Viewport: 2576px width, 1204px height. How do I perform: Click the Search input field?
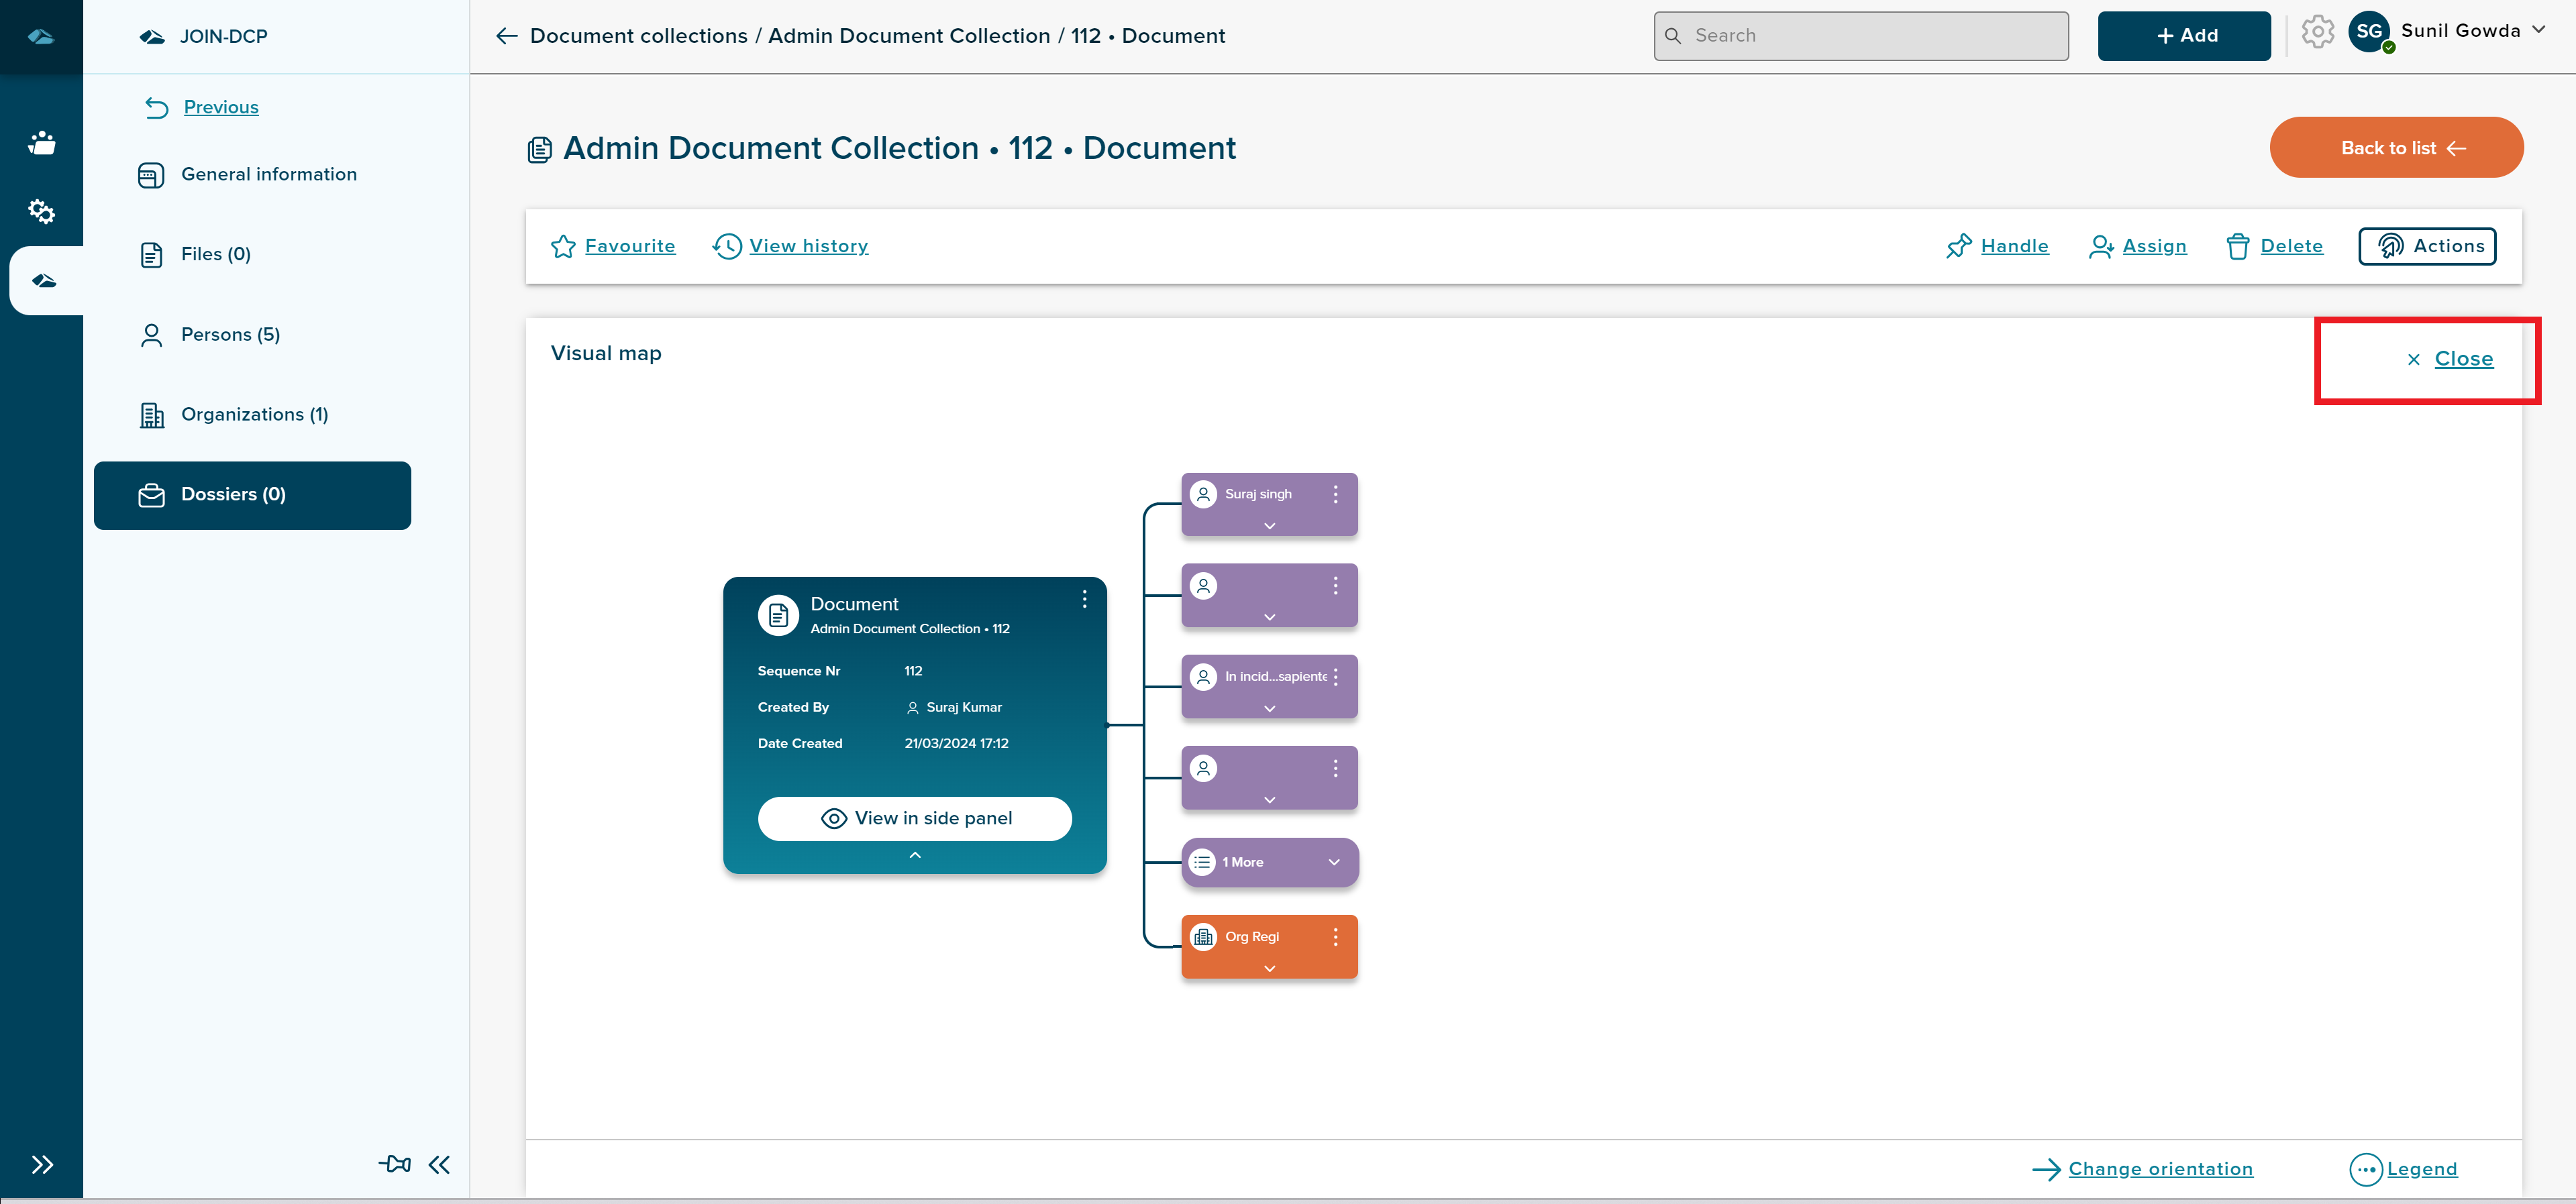1861,34
